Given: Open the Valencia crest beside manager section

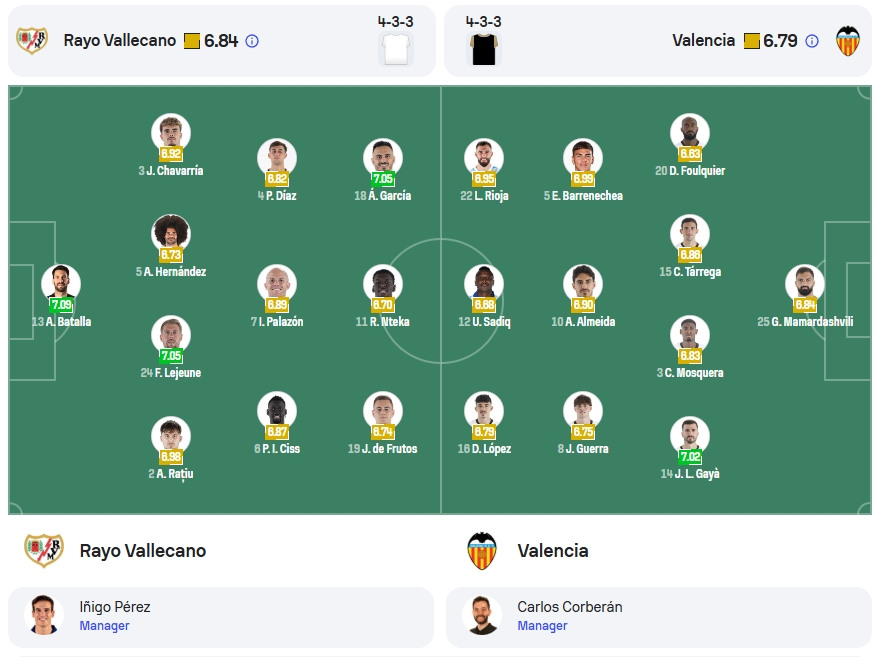Looking at the screenshot, I should 482,550.
